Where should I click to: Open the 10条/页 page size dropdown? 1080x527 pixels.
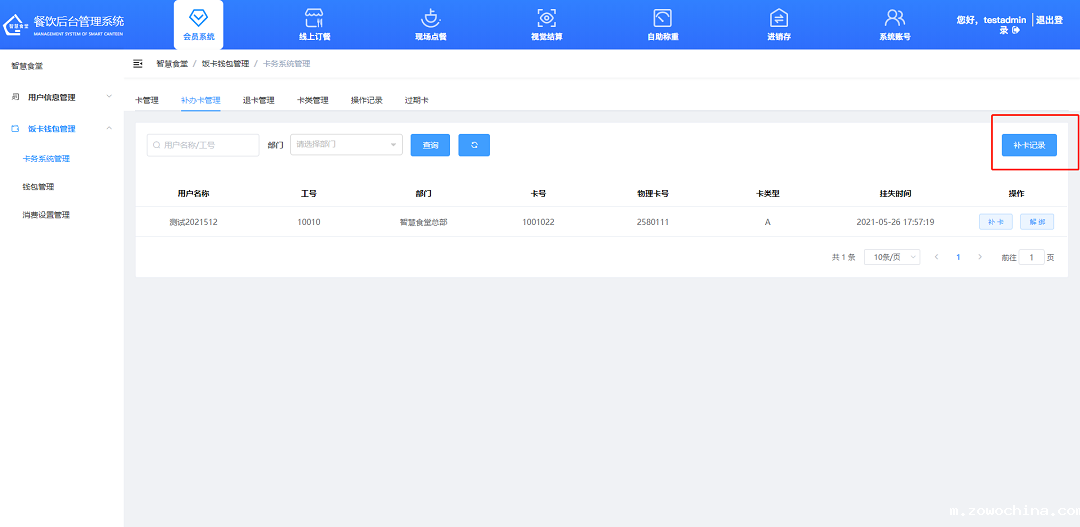892,257
